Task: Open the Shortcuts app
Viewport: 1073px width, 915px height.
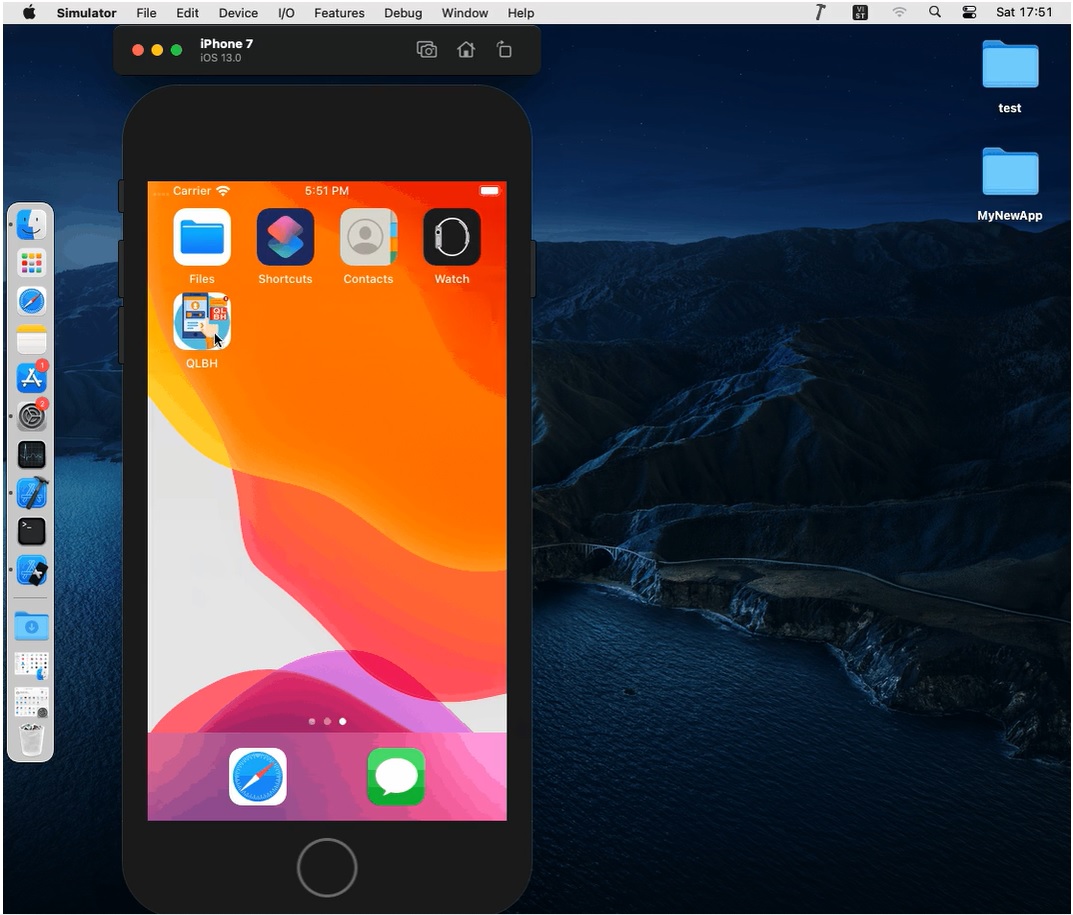Action: (x=285, y=237)
